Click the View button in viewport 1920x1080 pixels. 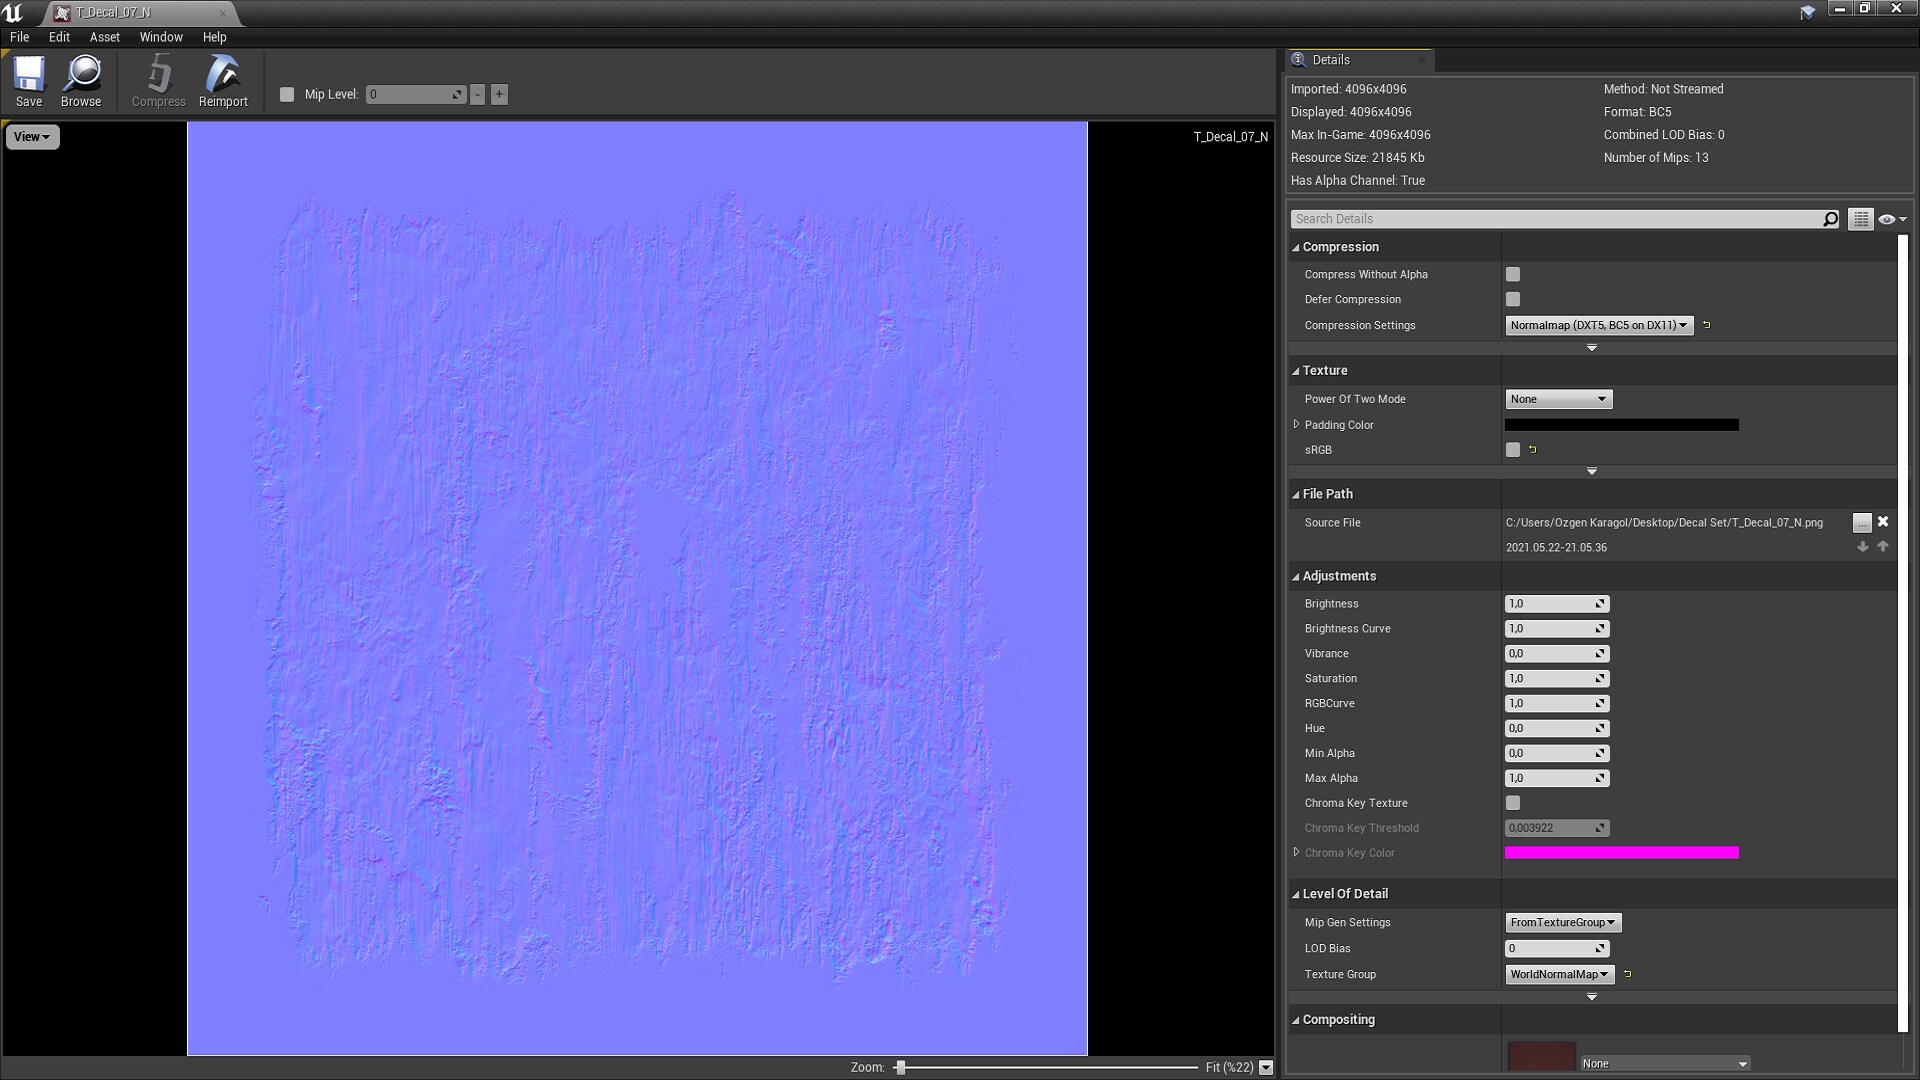point(32,137)
